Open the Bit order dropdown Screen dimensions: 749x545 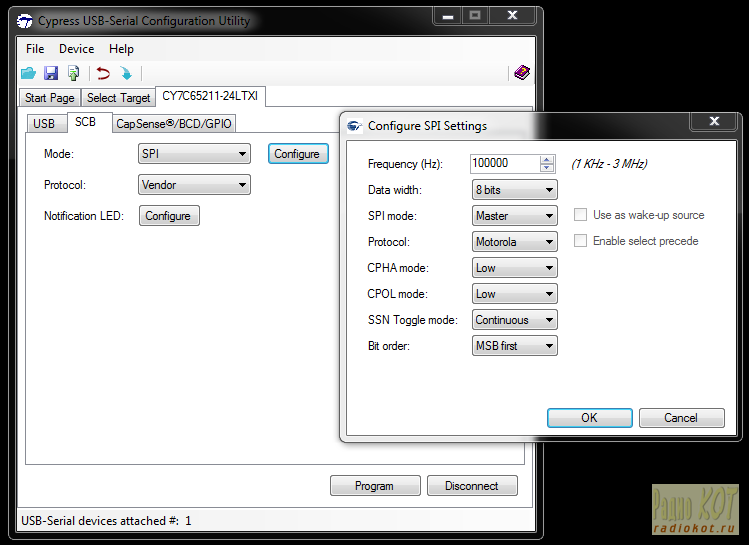[515, 346]
